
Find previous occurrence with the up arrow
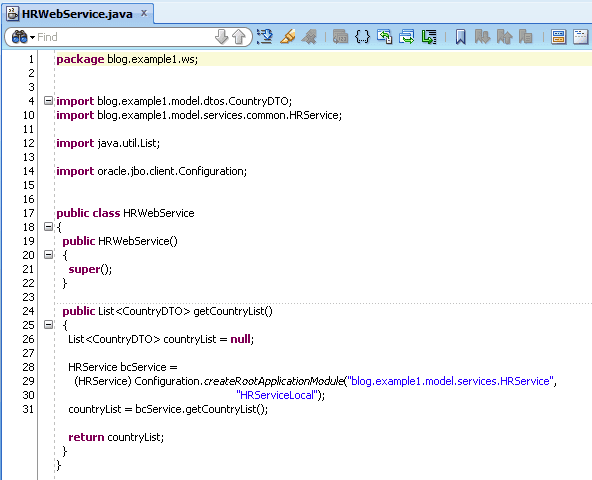click(239, 37)
